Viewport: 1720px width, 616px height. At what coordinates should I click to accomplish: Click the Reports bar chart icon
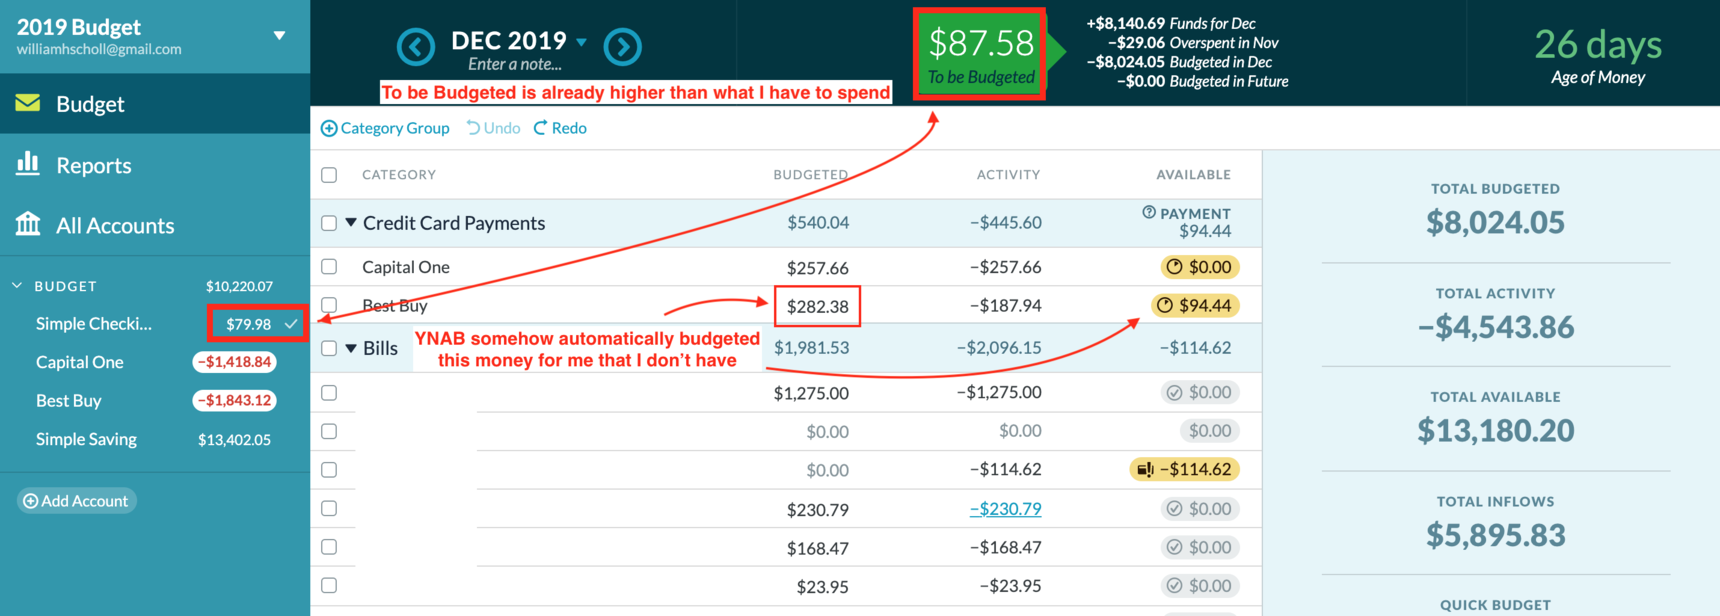click(28, 164)
